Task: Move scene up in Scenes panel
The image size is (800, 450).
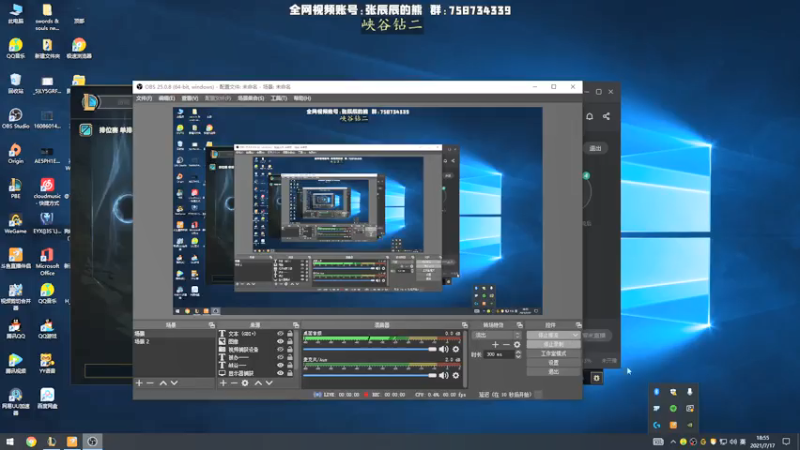Action: [163, 383]
